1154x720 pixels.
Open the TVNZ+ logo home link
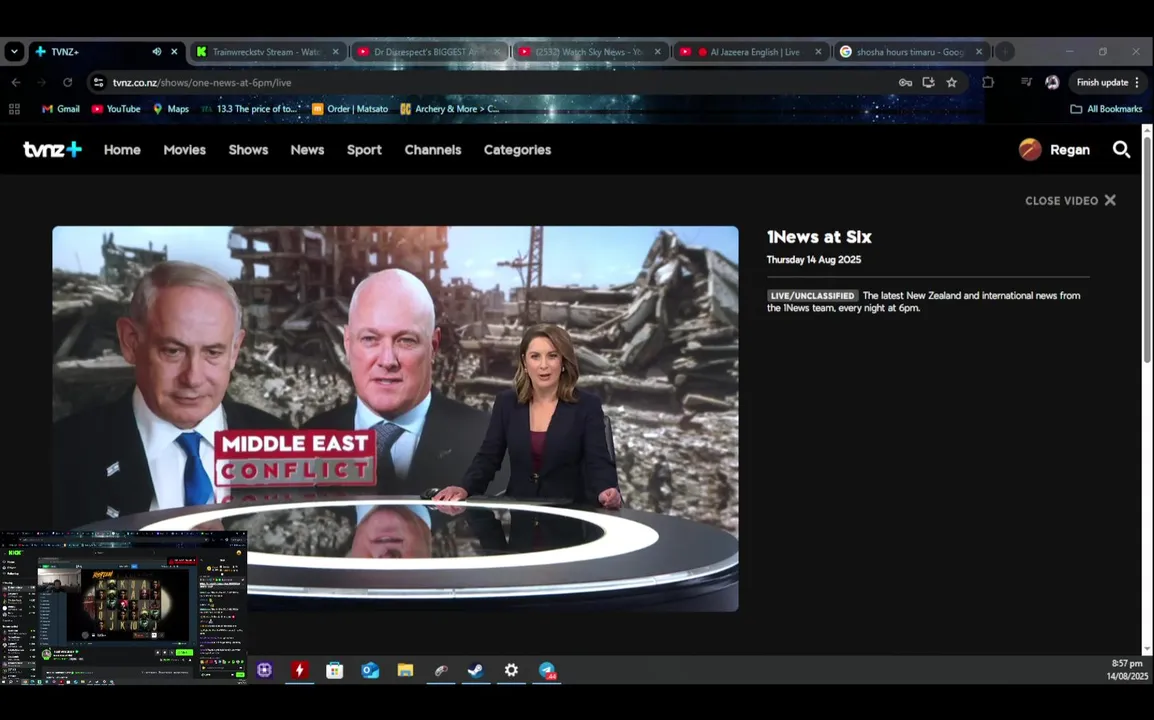(x=52, y=149)
